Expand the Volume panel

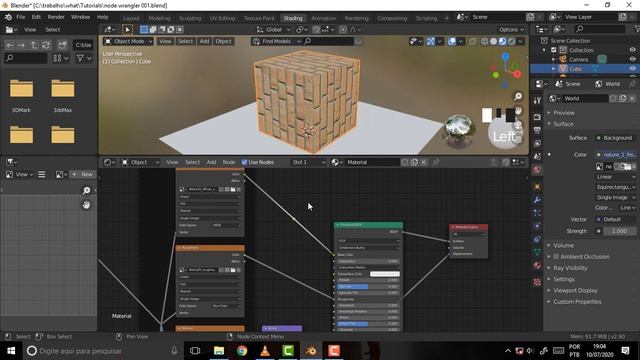click(x=563, y=245)
